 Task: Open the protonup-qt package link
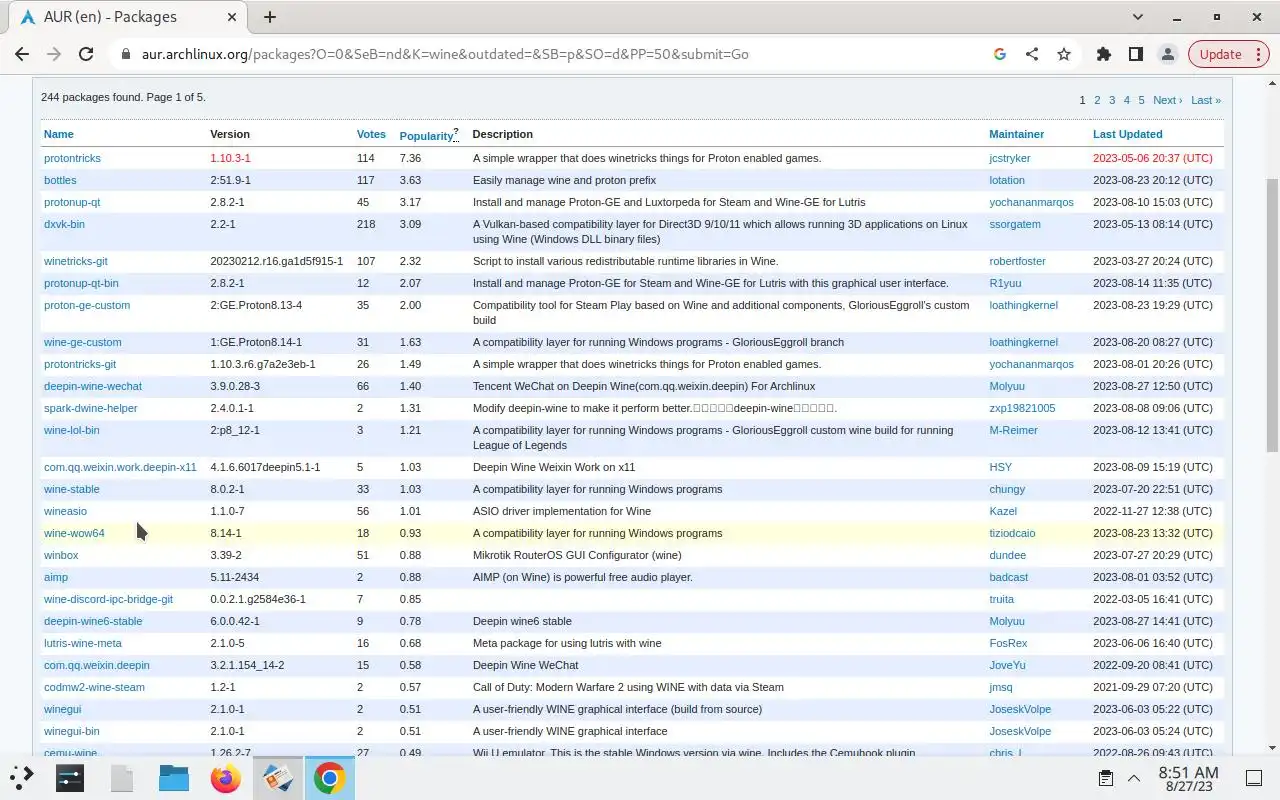pos(72,202)
